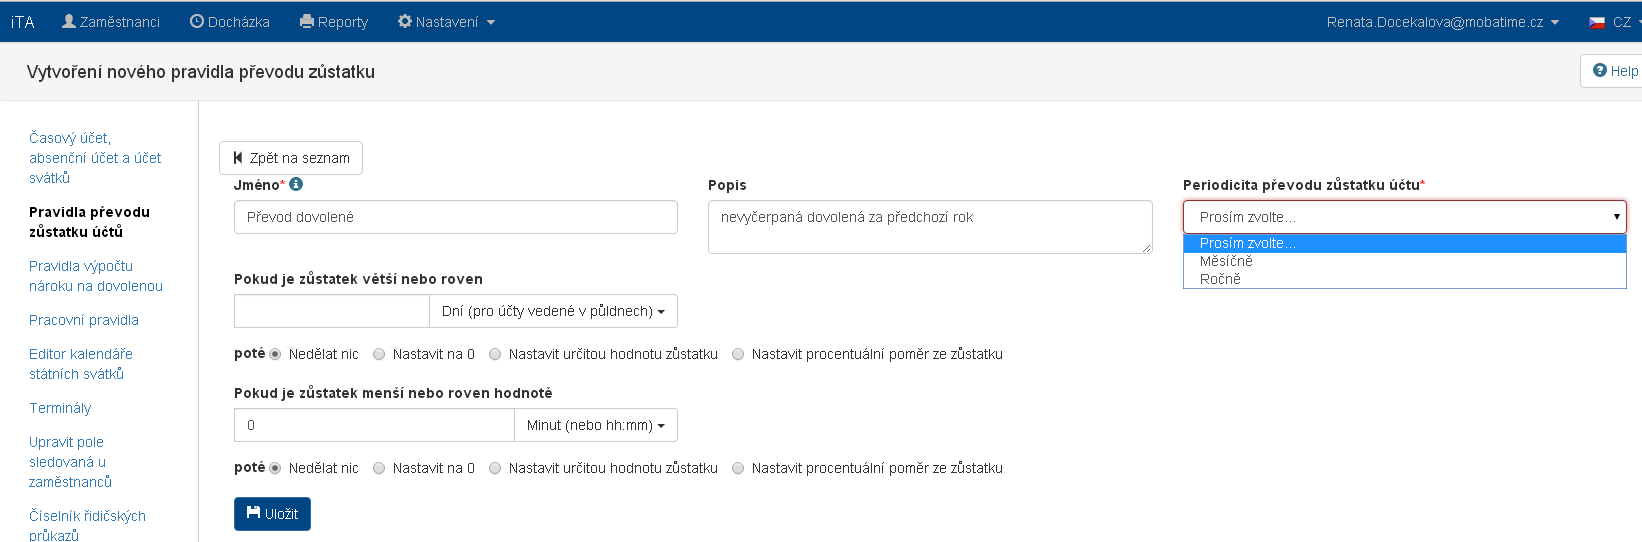Click the info icon next to Jméno
The height and width of the screenshot is (542, 1642).
[x=296, y=184]
